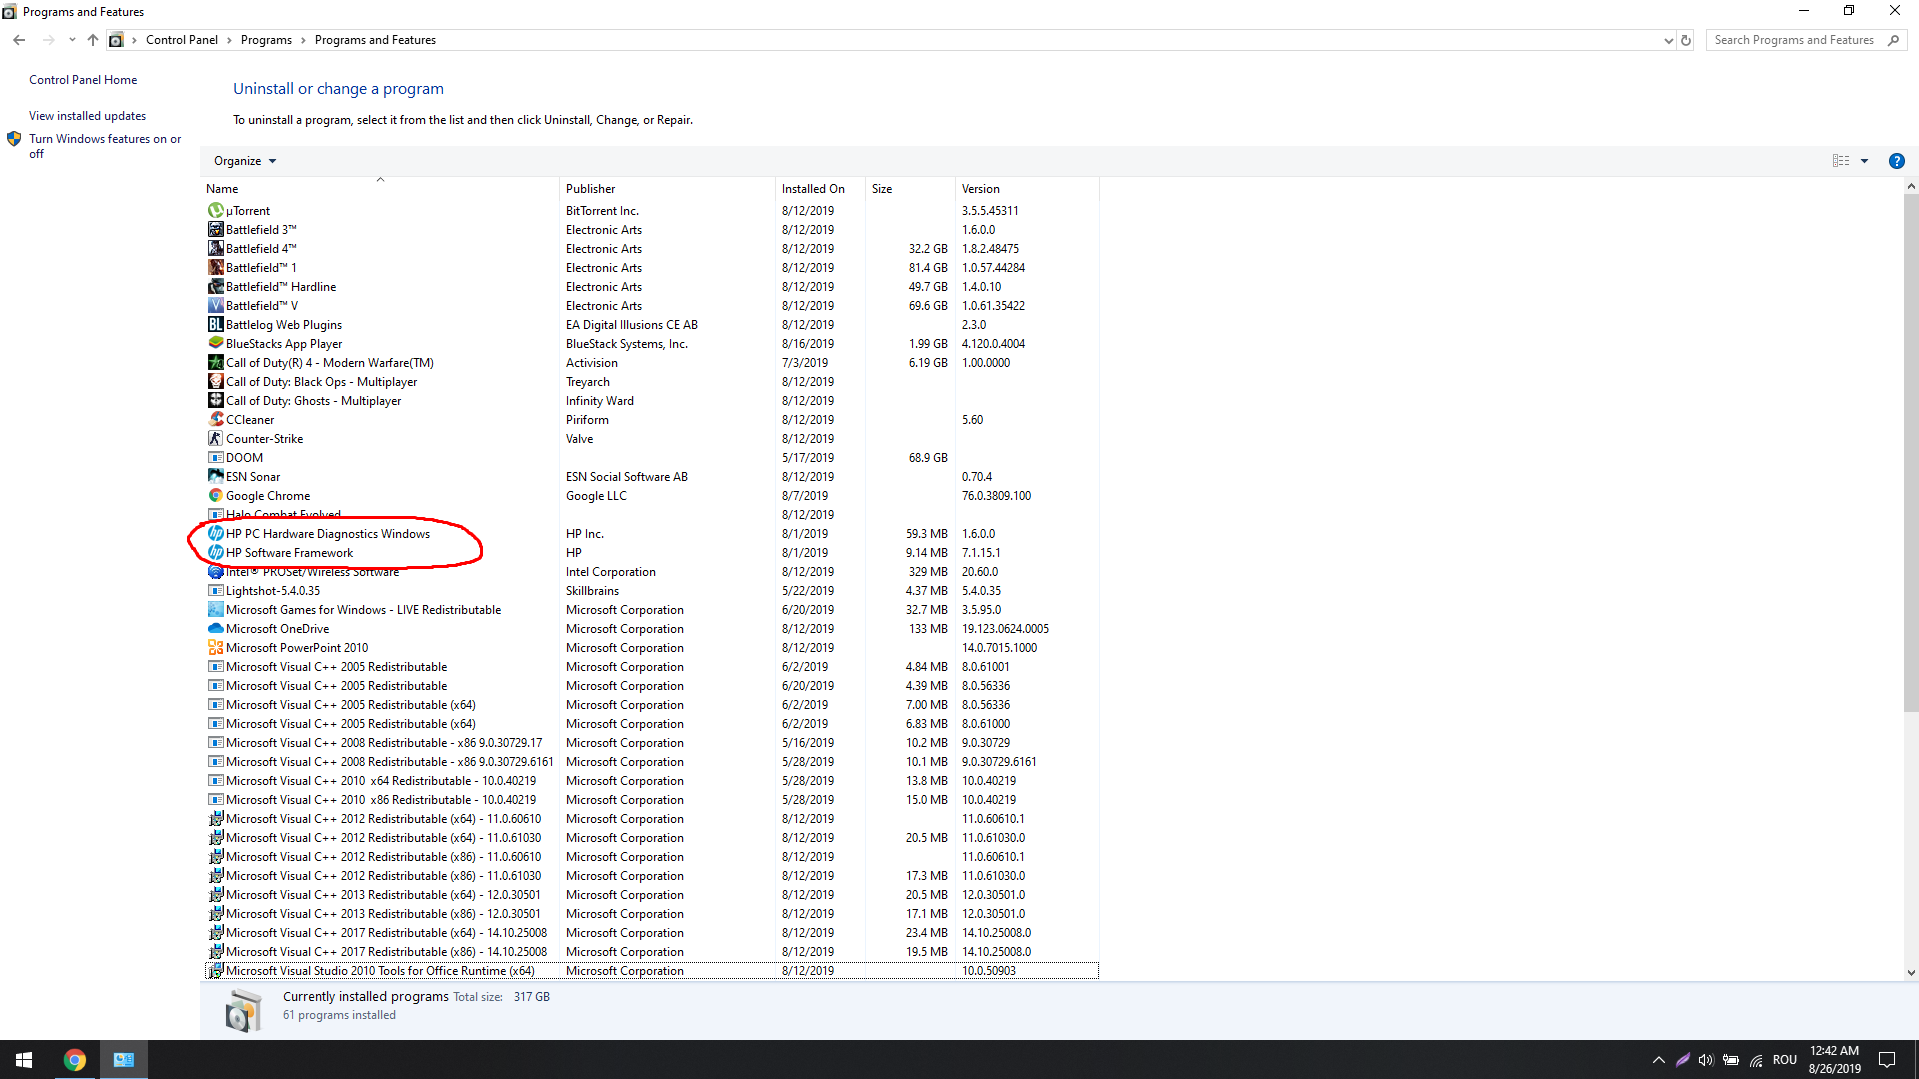Viewport: 1919px width, 1079px height.
Task: Open the Organize dropdown menu
Action: pyautogui.click(x=243, y=160)
